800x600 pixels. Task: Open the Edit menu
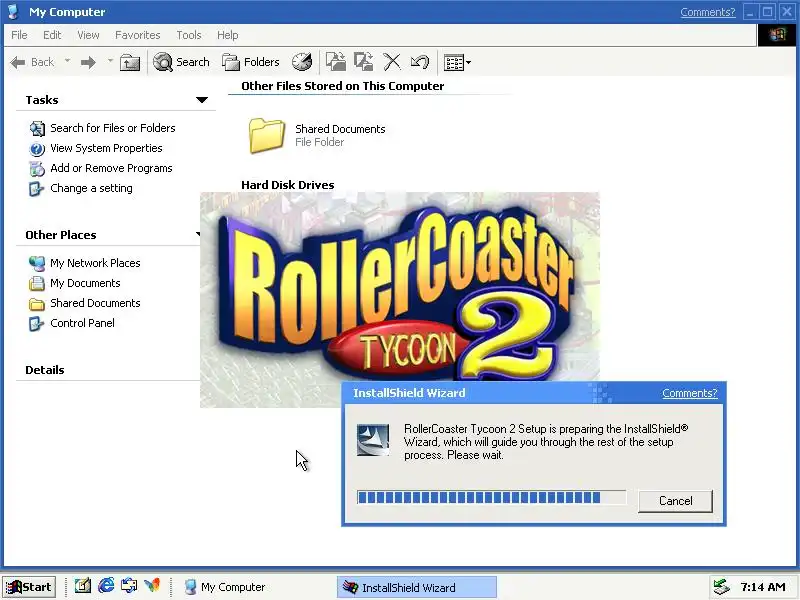coord(52,35)
